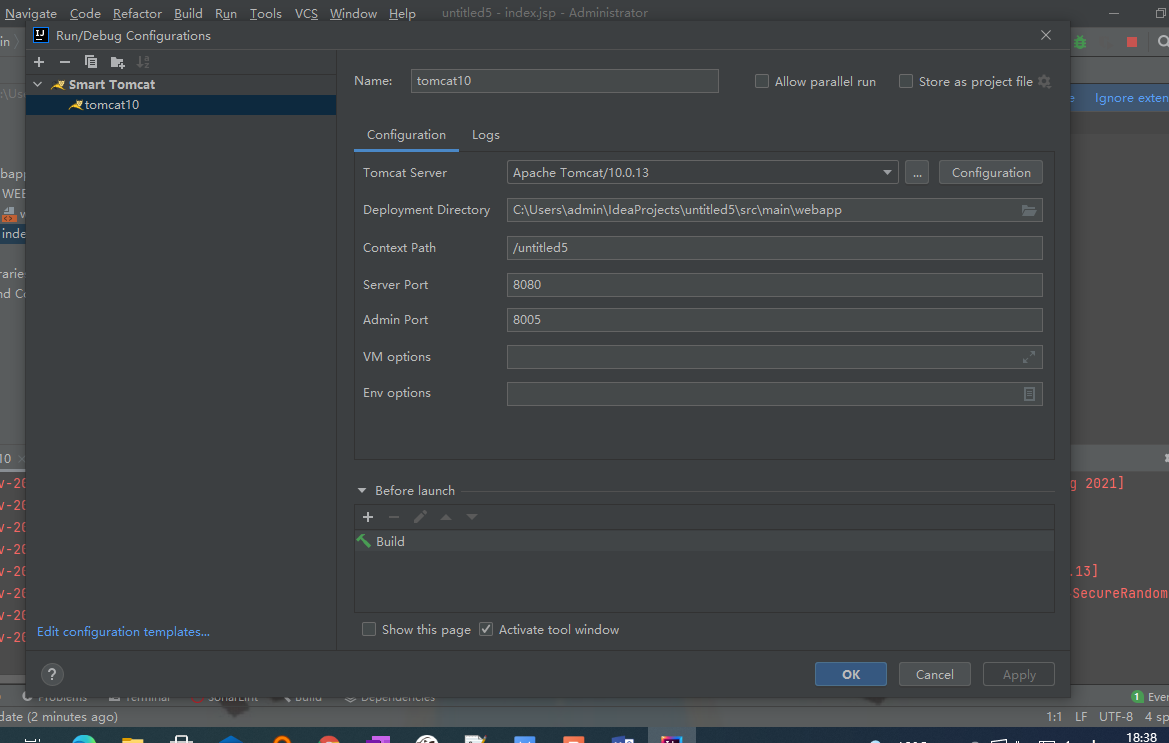Open help for Run/Debug Configurations
Screen dimensions: 1169x743
pos(51,674)
